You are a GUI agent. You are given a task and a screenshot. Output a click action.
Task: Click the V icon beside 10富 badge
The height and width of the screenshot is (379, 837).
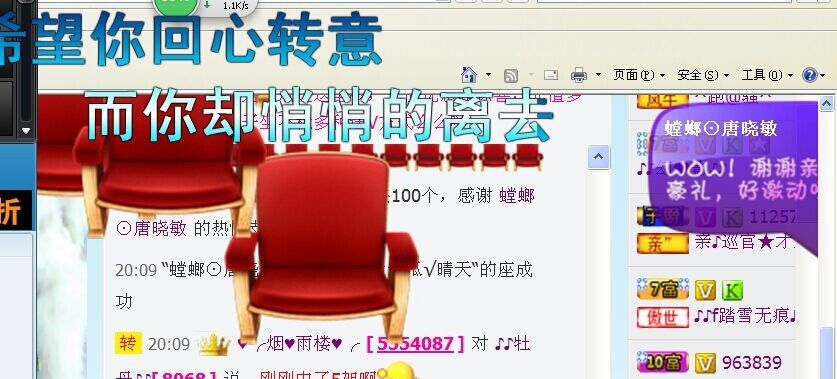tap(705, 364)
